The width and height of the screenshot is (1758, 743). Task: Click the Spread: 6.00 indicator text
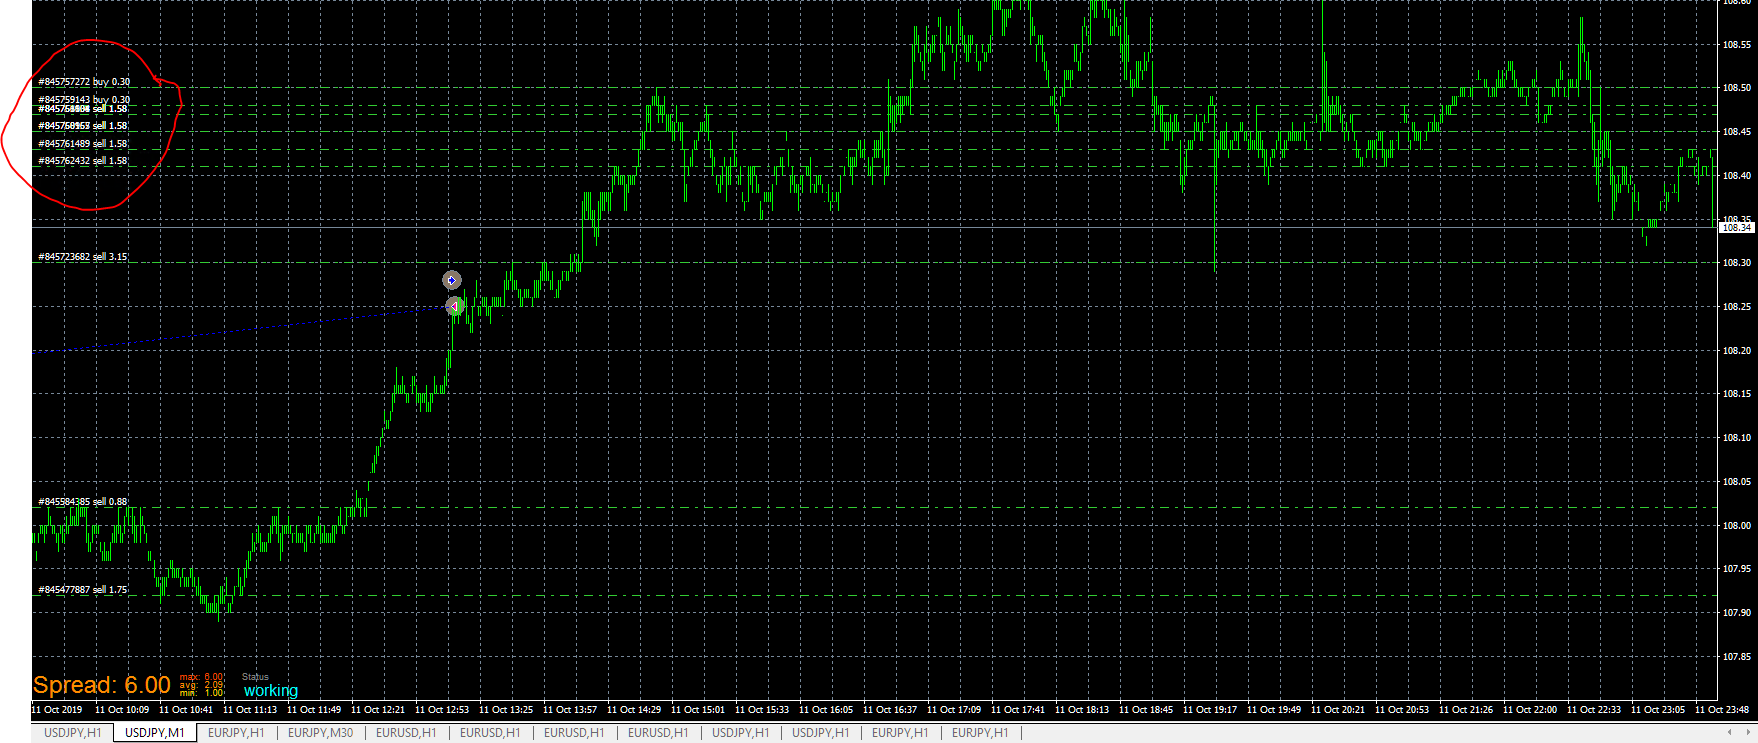pyautogui.click(x=102, y=685)
